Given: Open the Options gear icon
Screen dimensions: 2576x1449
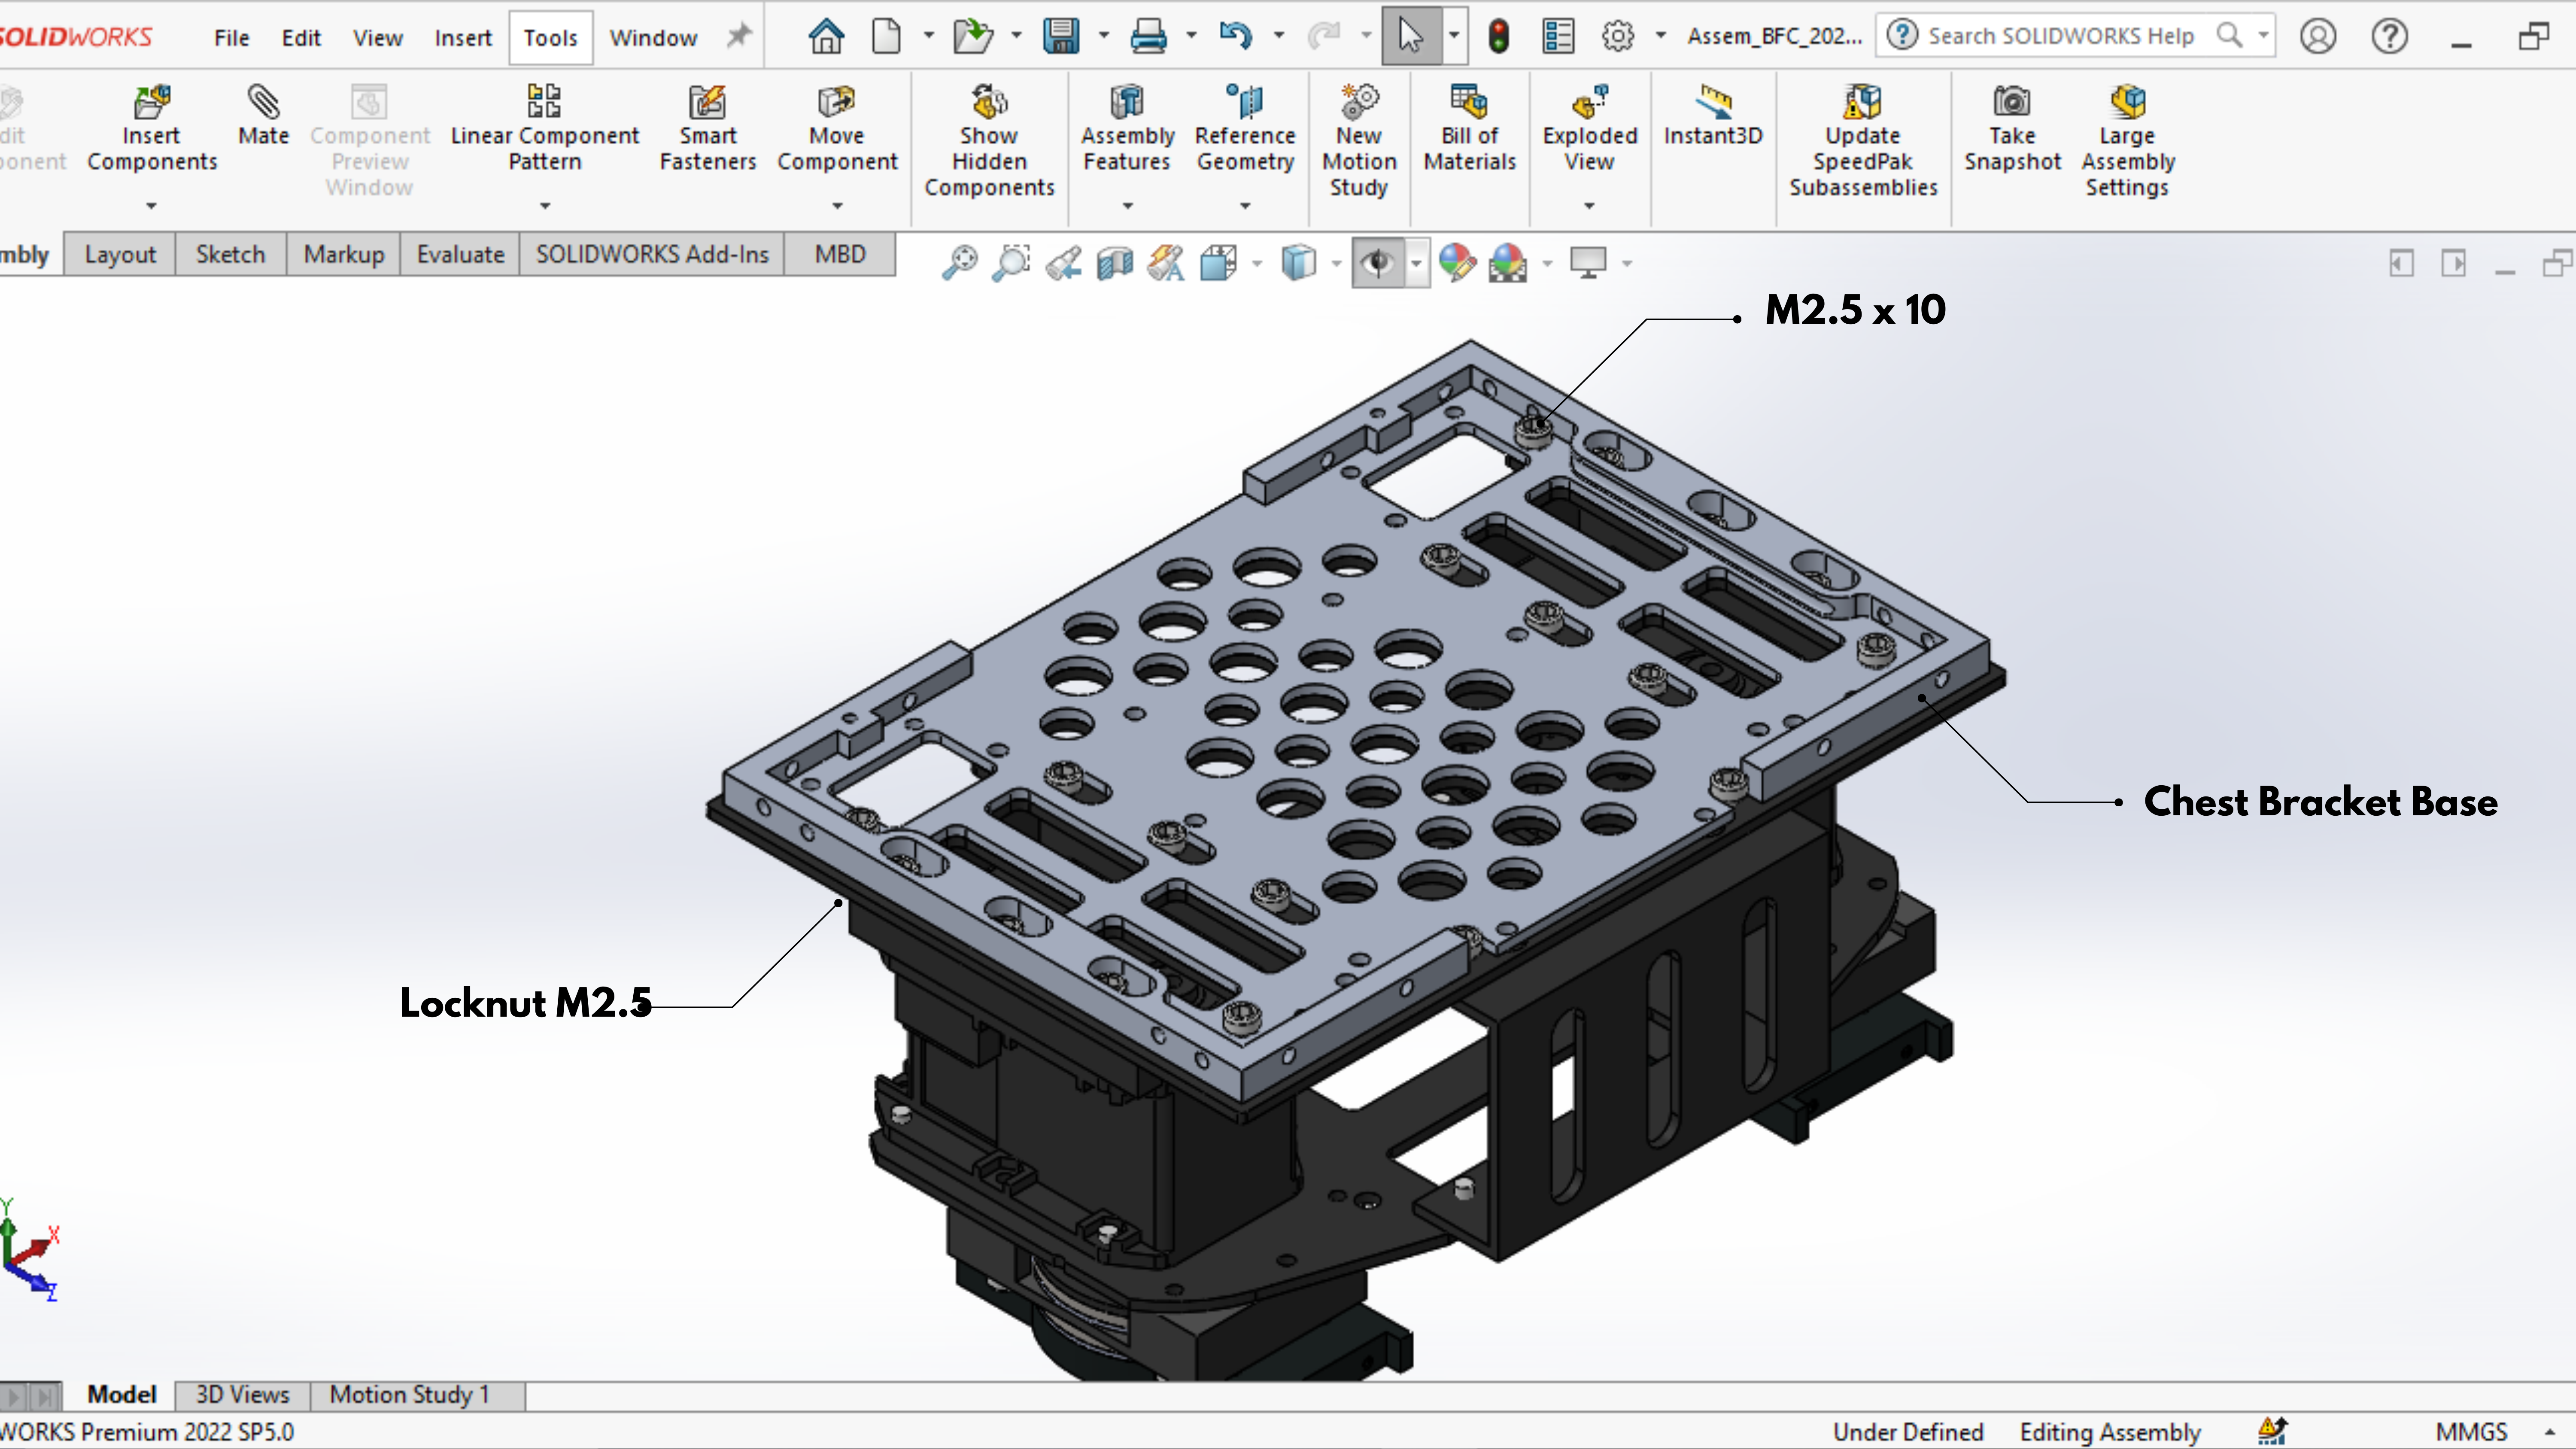Looking at the screenshot, I should coord(1618,37).
